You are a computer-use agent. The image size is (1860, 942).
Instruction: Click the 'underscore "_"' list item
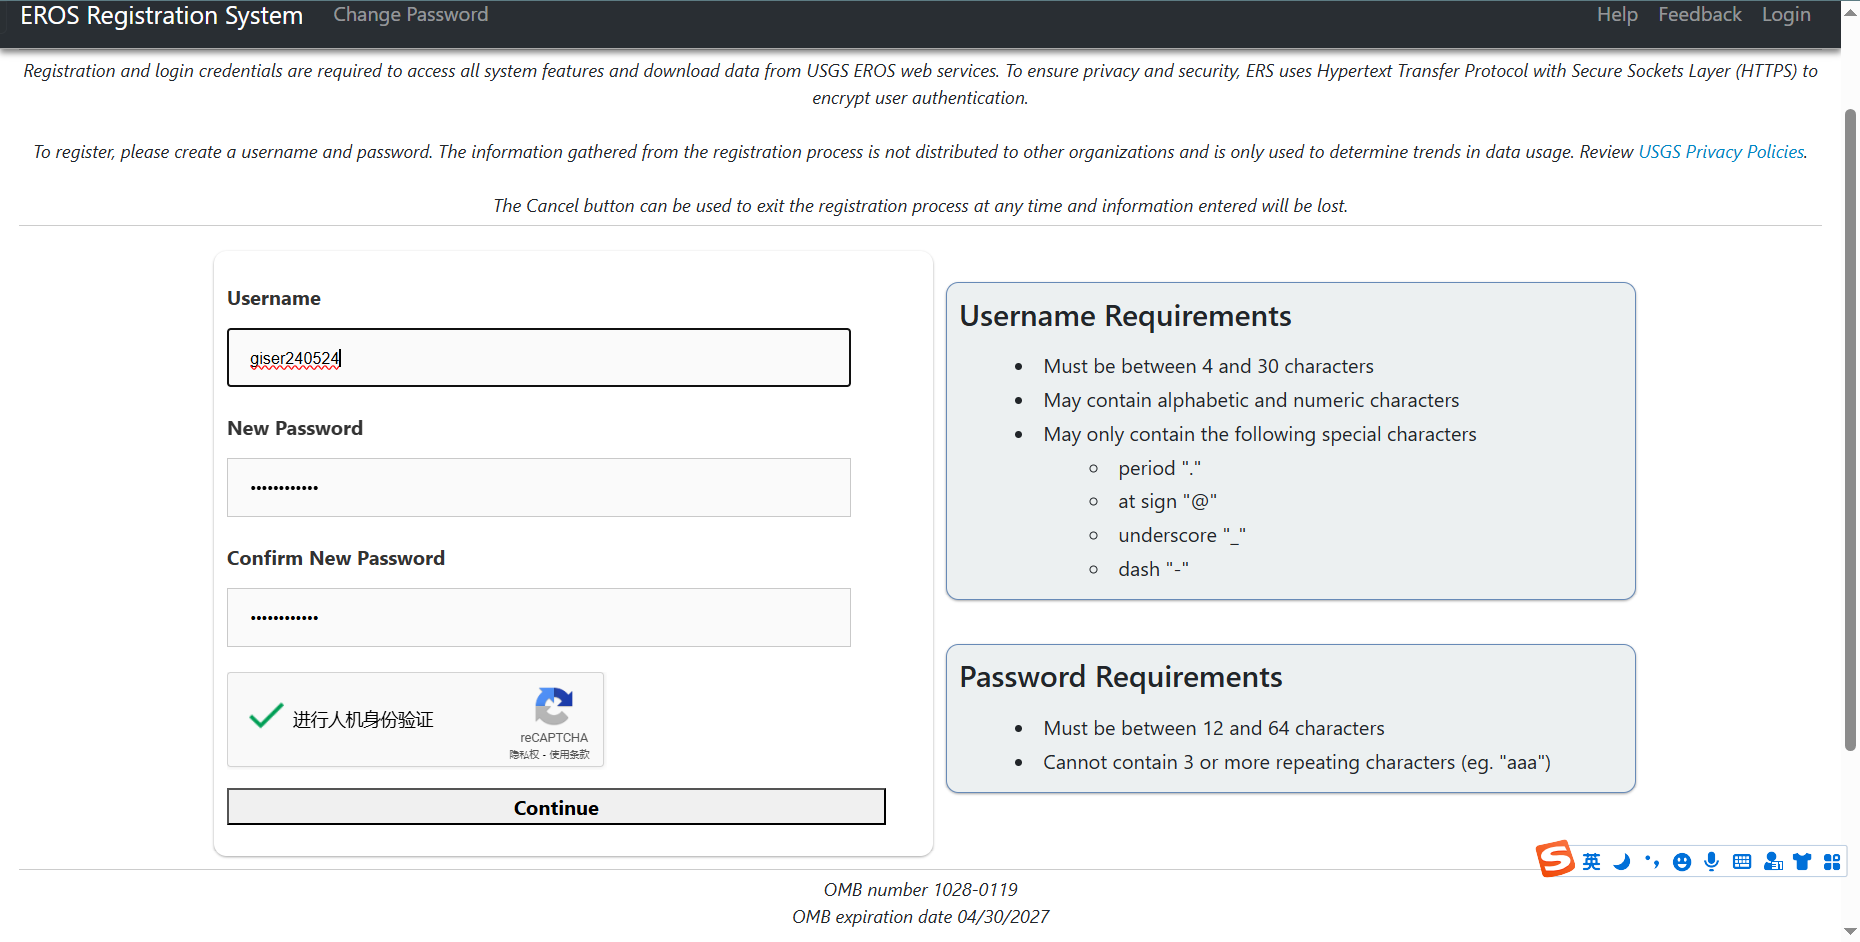[1182, 535]
